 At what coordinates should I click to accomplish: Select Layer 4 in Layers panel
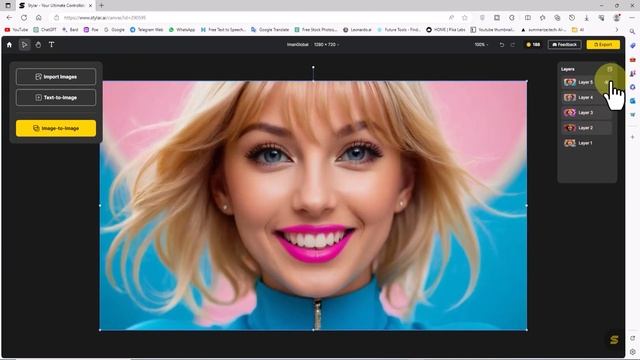[587, 98]
